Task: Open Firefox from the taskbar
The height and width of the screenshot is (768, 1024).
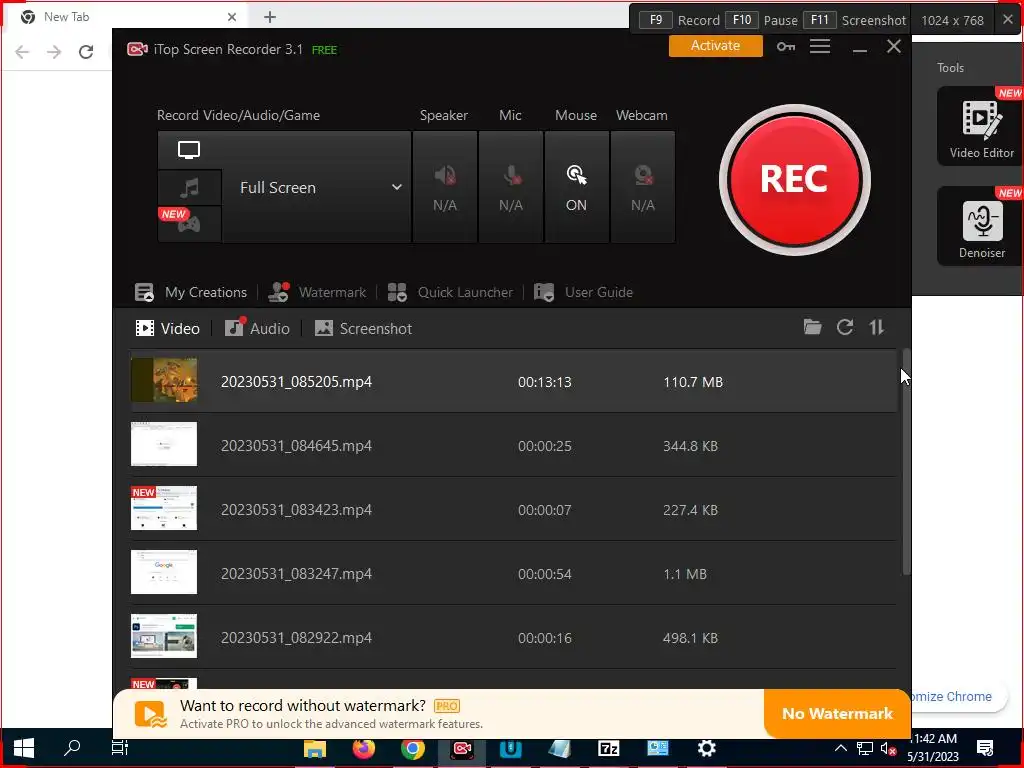Action: tap(364, 748)
